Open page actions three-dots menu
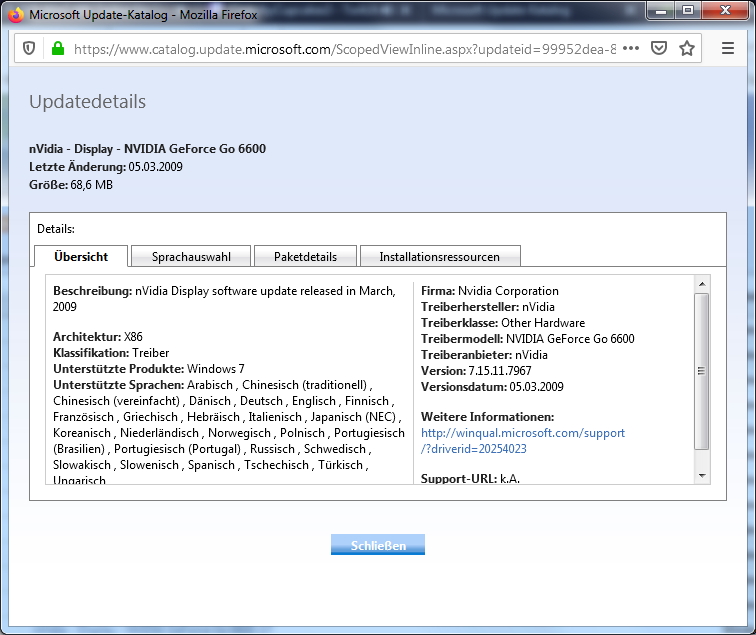Image resolution: width=756 pixels, height=635 pixels. pyautogui.click(x=631, y=48)
